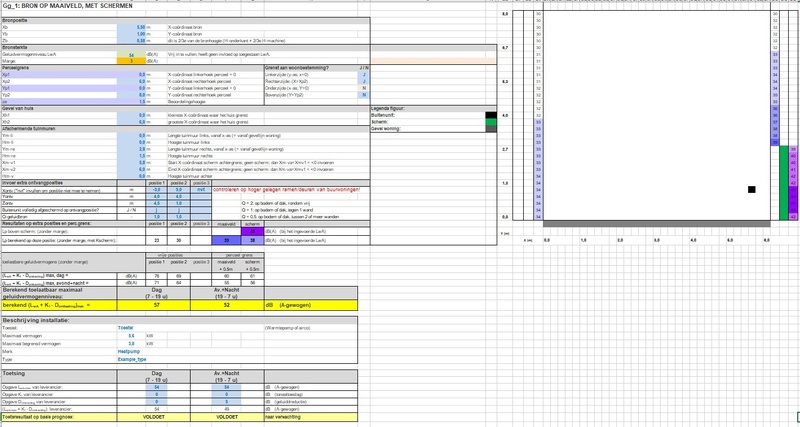Click the Onderzijde J/N cell showing N
Screen dimensions: 800x427
[364, 88]
